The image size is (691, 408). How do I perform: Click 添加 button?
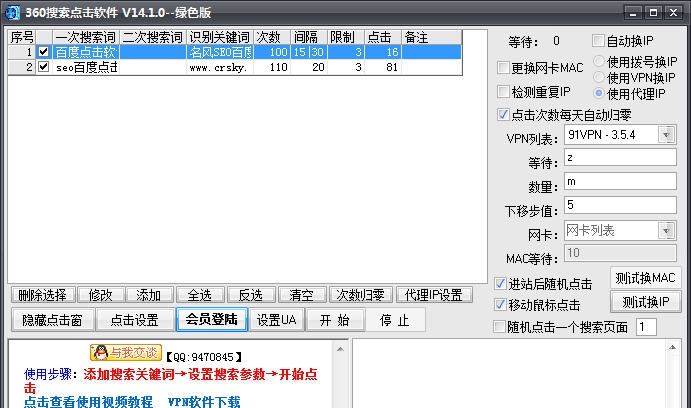tap(149, 295)
